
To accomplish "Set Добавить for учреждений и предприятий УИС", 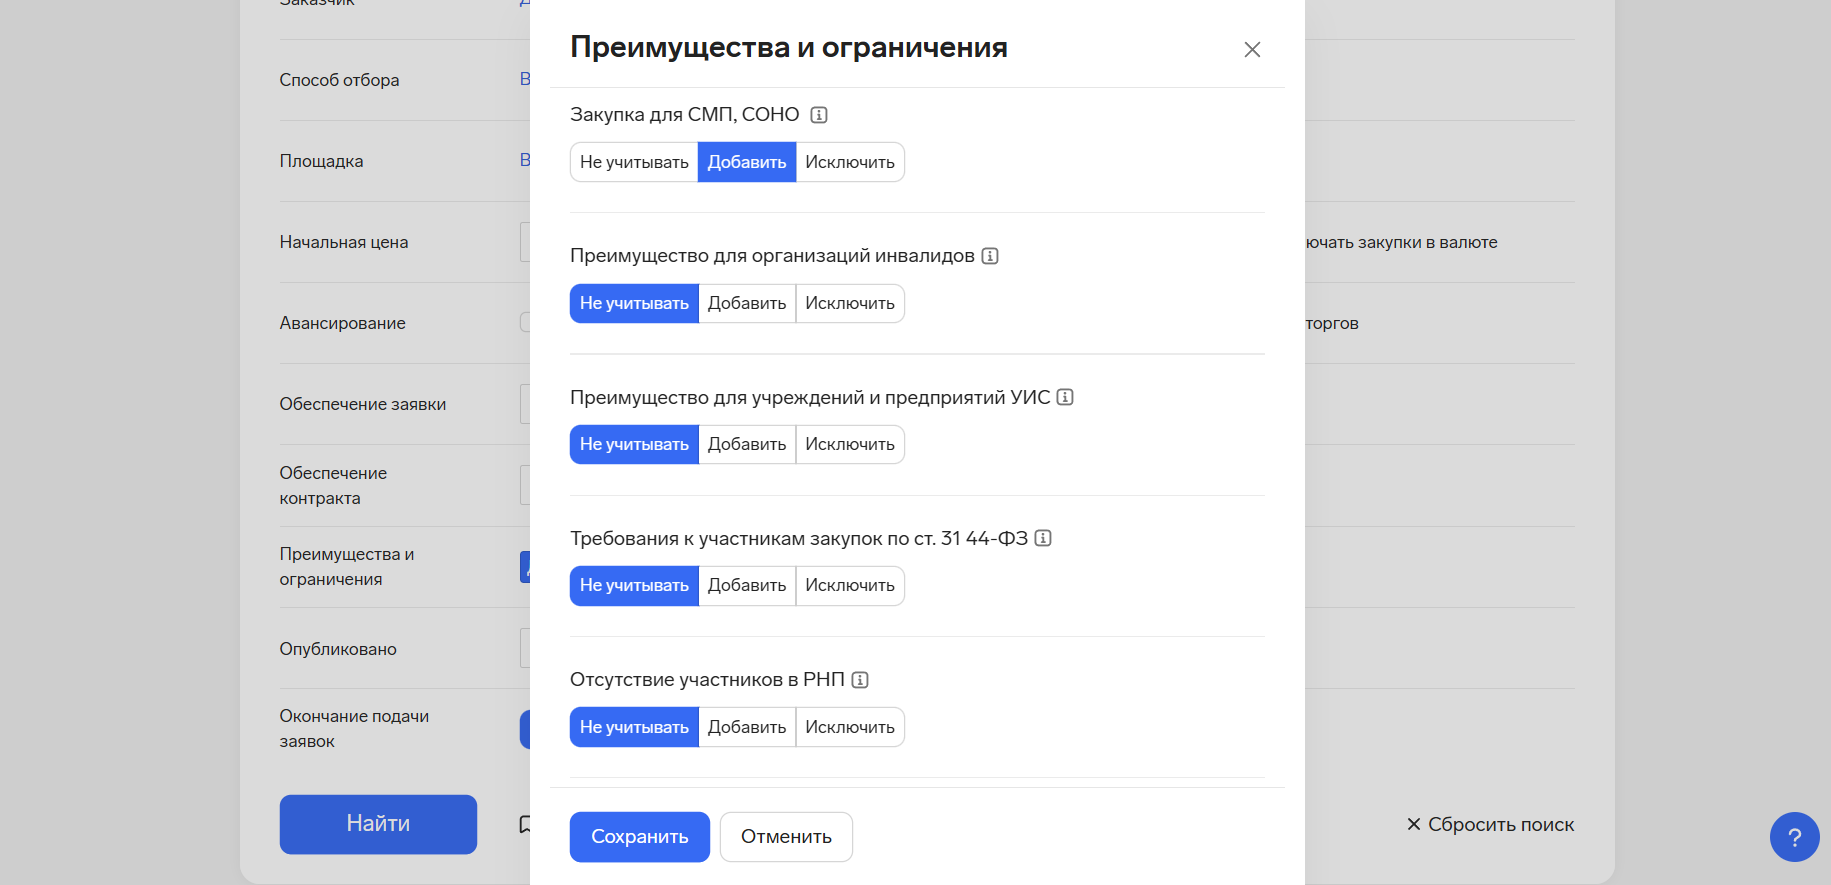I will (747, 444).
